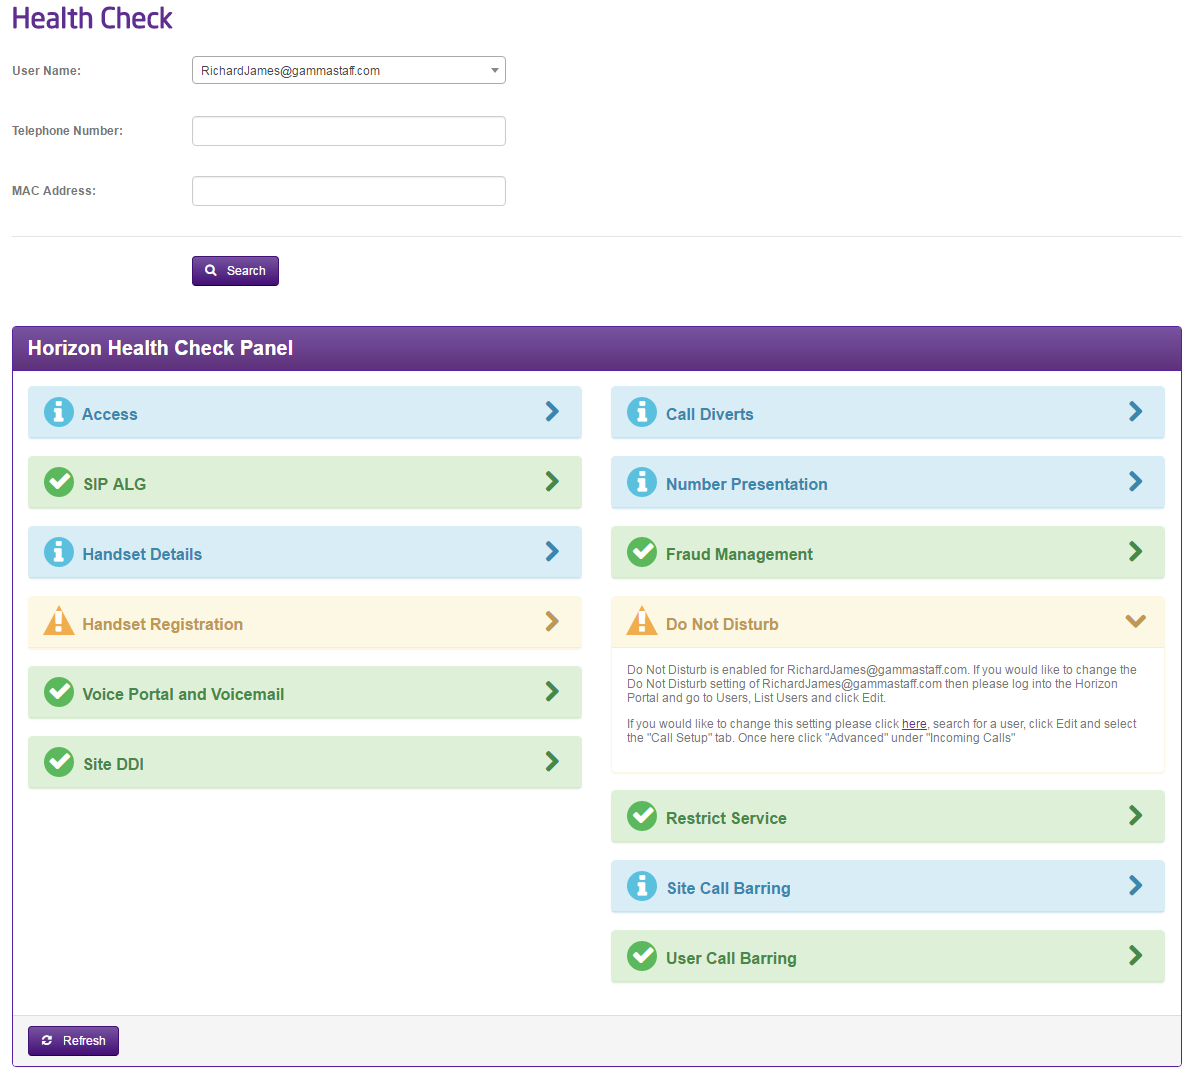The height and width of the screenshot is (1082, 1195).
Task: Click the info icon beside Access
Action: [59, 412]
